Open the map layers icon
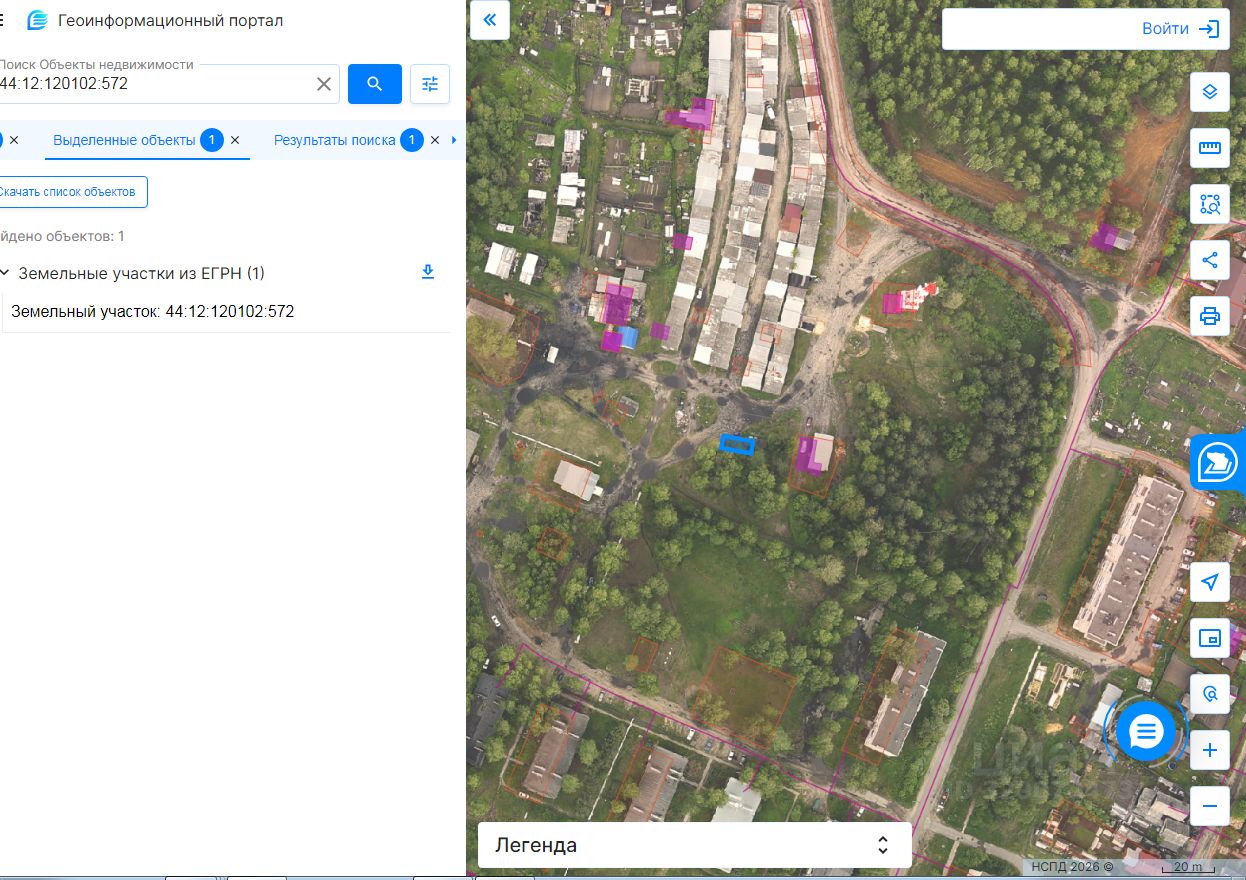The width and height of the screenshot is (1246, 880). pos(1210,92)
